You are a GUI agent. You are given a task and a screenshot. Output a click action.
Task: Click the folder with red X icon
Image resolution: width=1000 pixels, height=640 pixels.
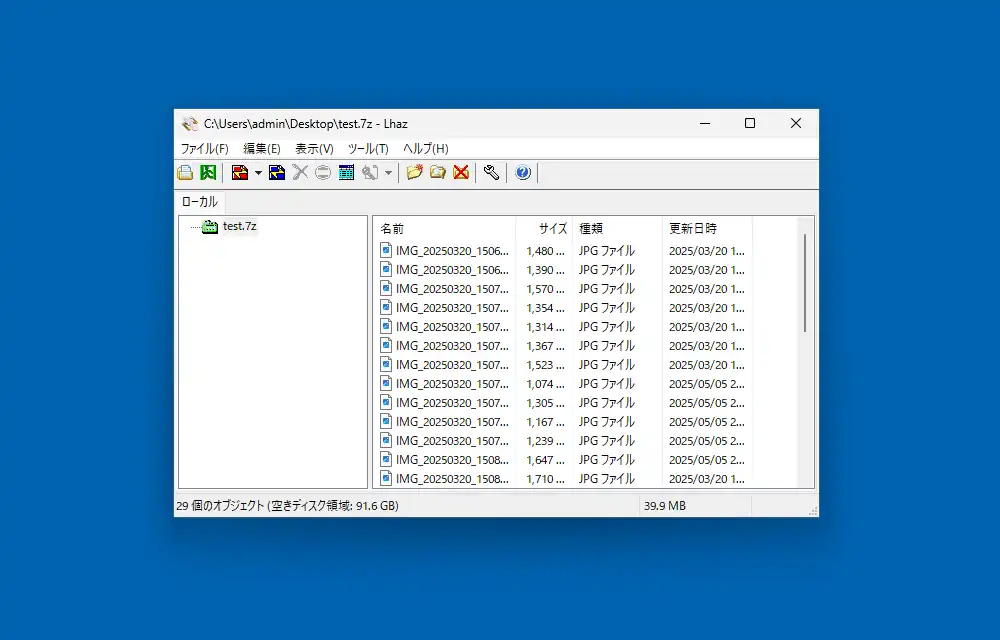[461, 173]
